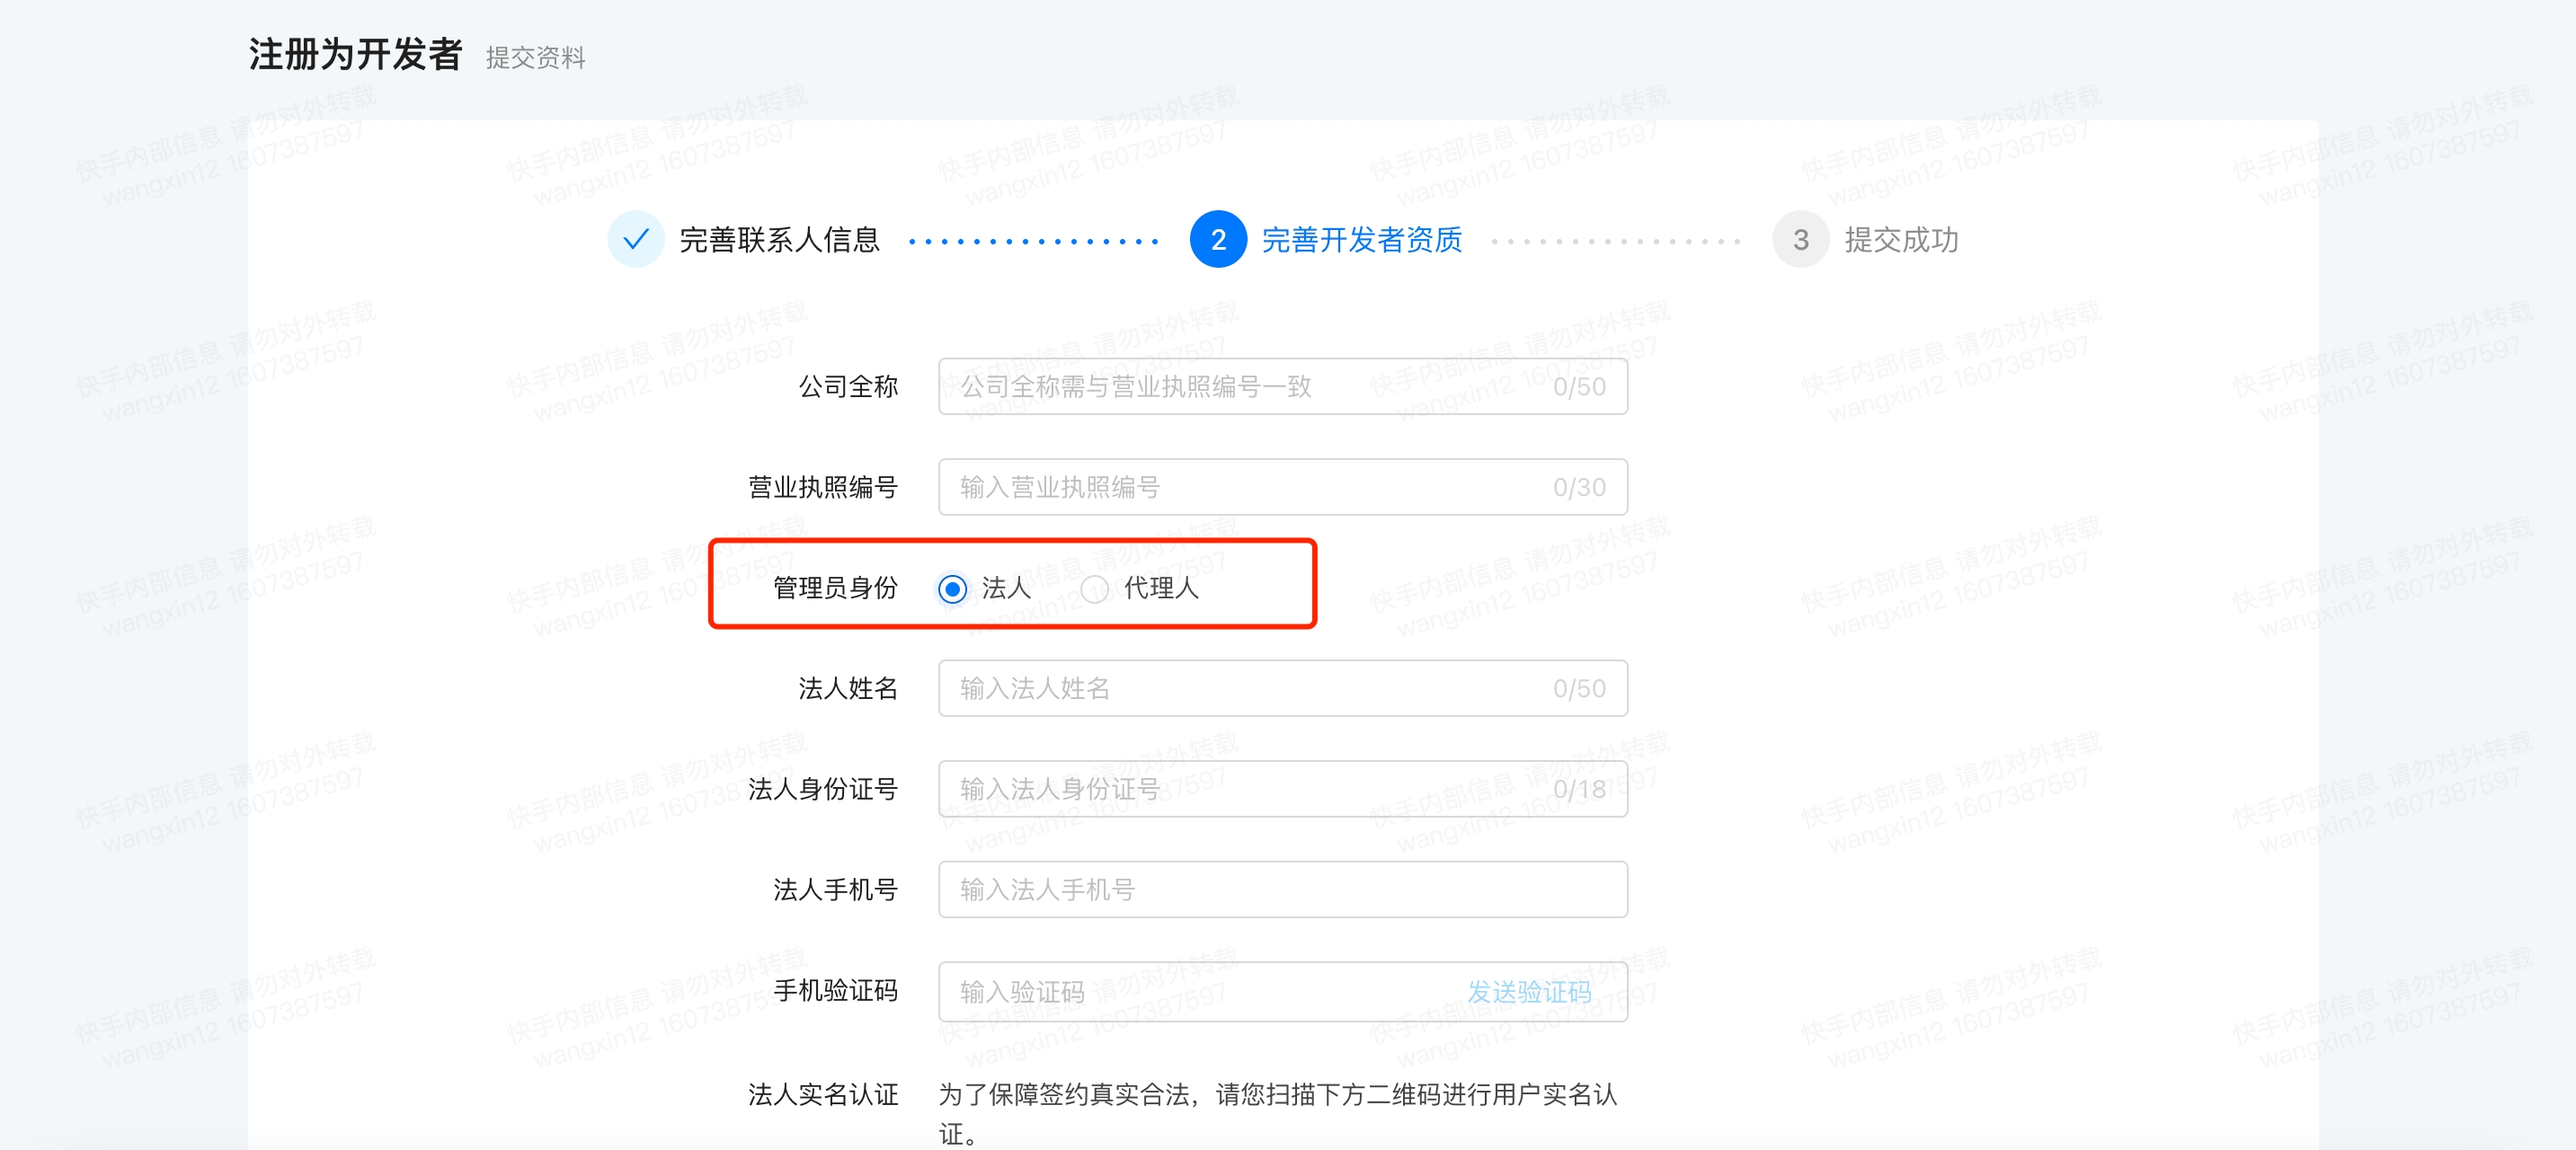Click the step 3 circle icon
This screenshot has height=1150, width=2576.
click(1801, 240)
